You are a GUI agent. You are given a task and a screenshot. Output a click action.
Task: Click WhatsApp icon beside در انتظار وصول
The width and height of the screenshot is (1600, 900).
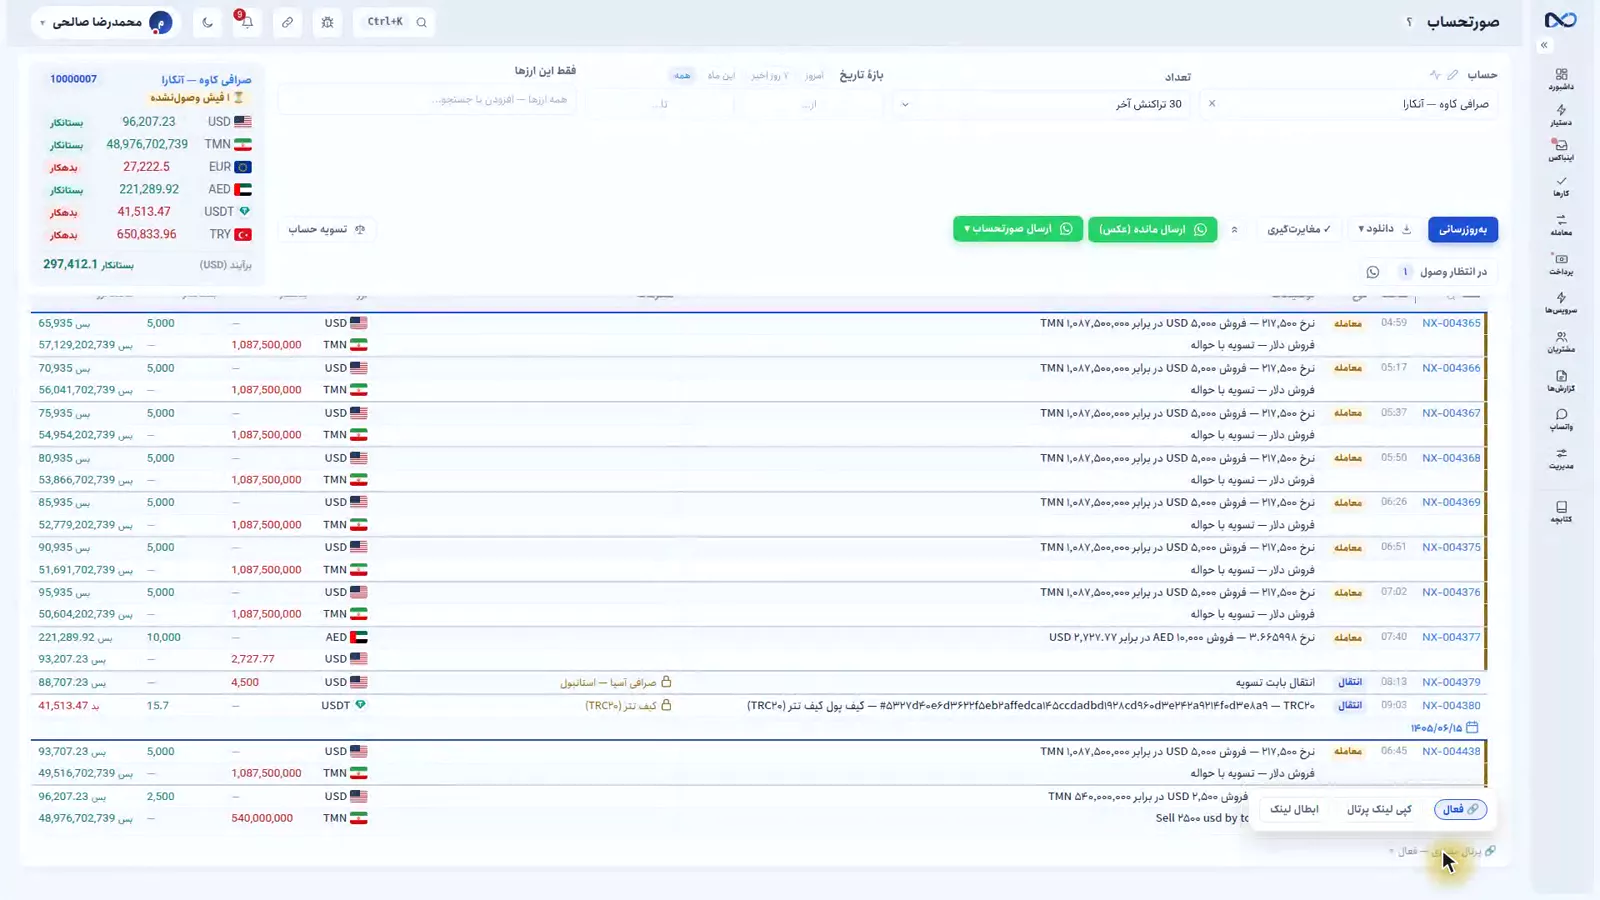tap(1373, 272)
